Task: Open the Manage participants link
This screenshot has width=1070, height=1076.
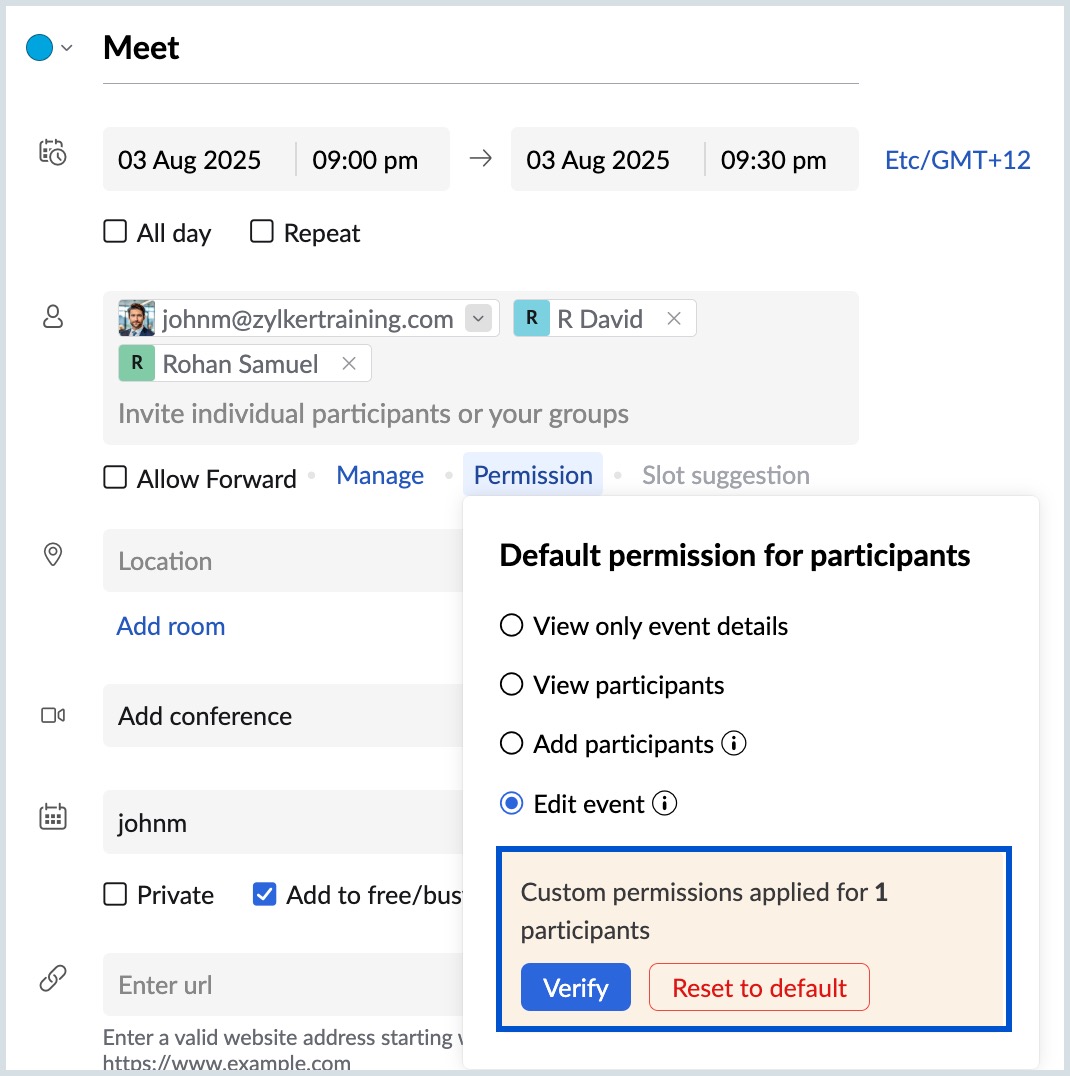Action: [x=380, y=475]
